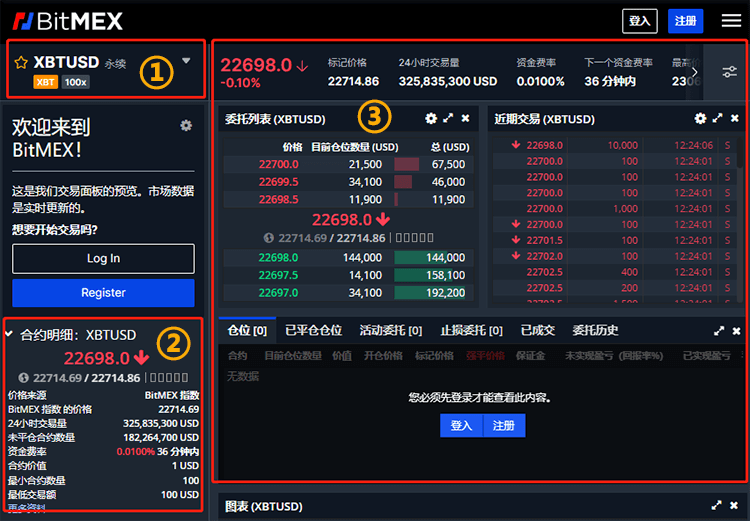Click ask price 22700.0 in order book
Viewport: 750px width, 521px height.
tap(278, 165)
